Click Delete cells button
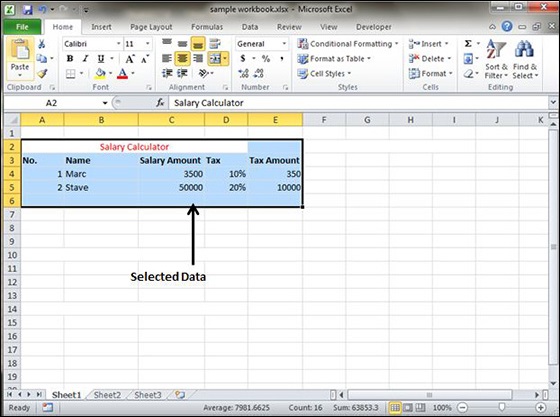This screenshot has width=560, height=417. tap(430, 59)
